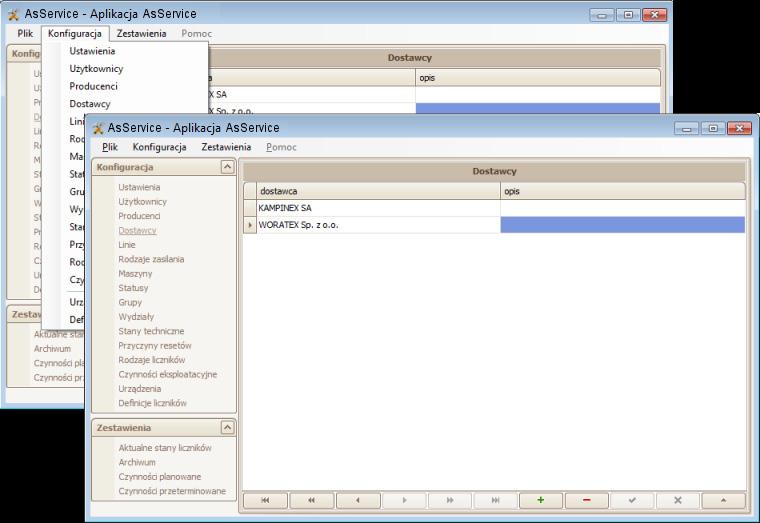Screen dimensions: 760x523
Task: Open Zestawienia menu in back window
Action: click(142, 33)
